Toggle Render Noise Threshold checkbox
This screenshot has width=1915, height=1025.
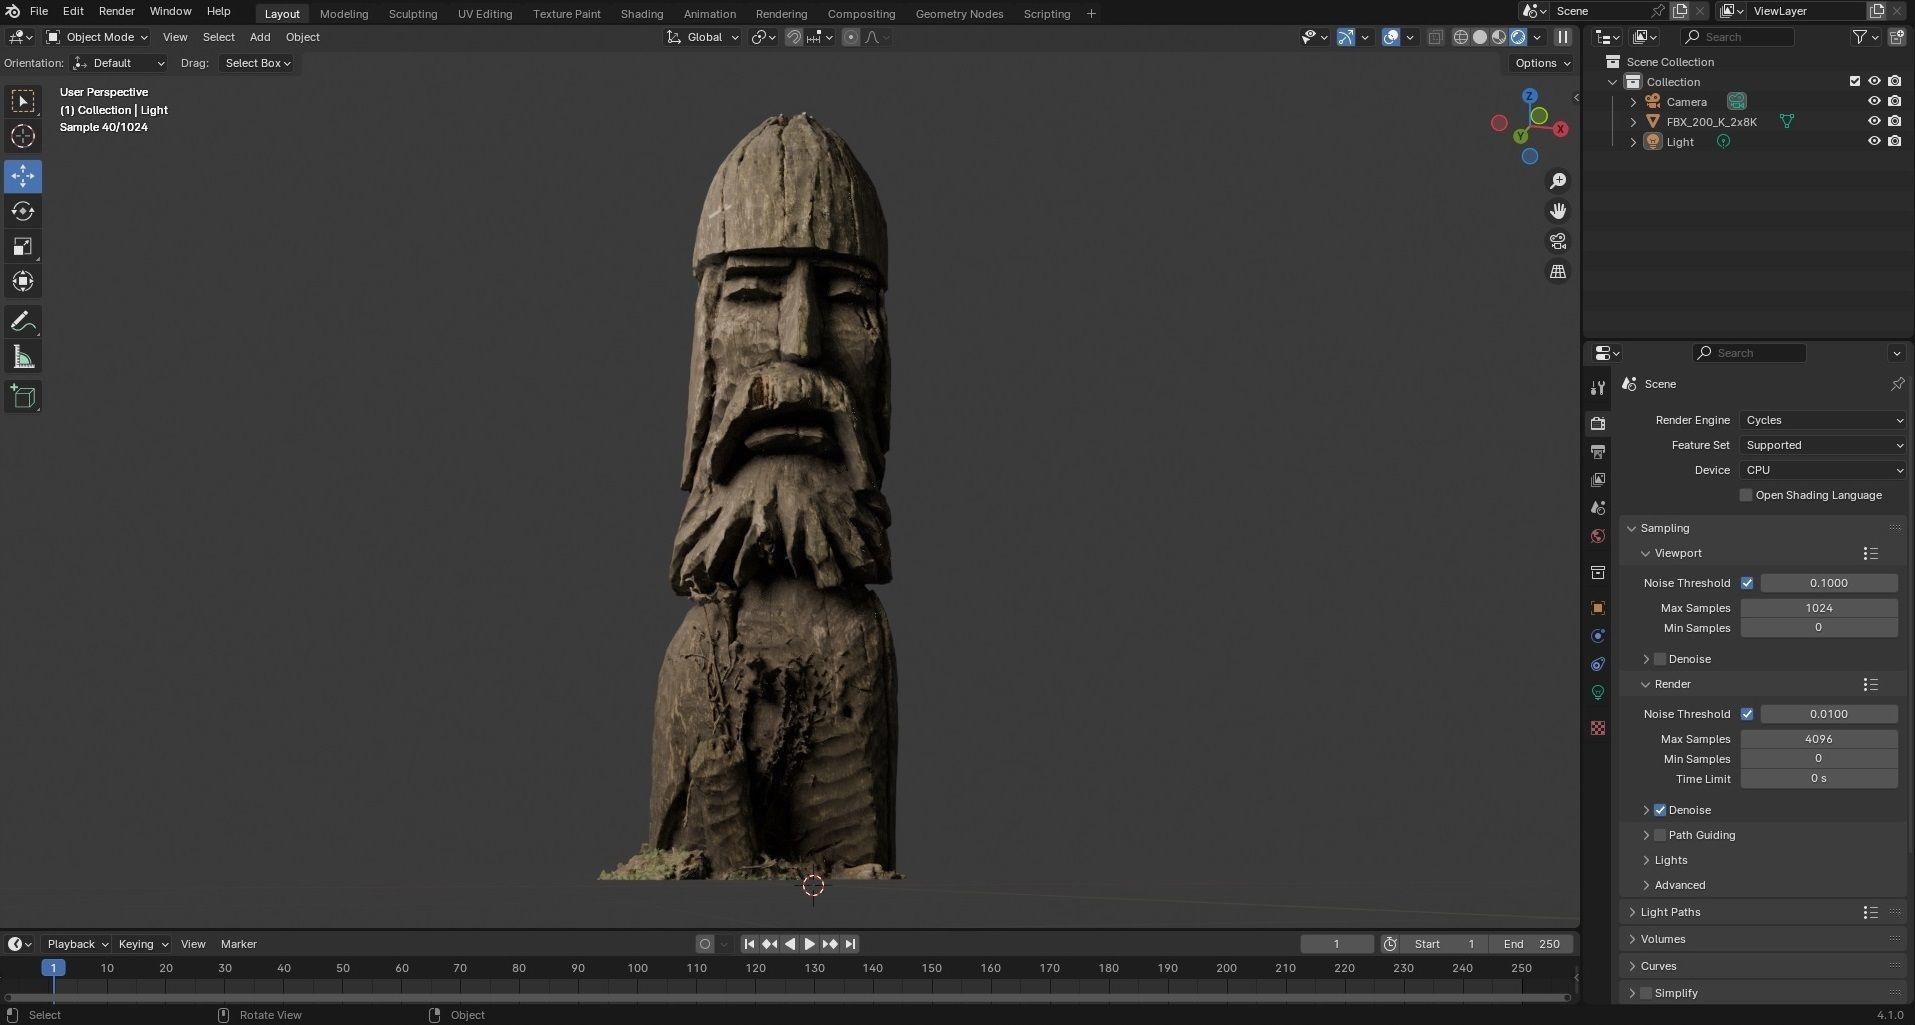[x=1747, y=714]
